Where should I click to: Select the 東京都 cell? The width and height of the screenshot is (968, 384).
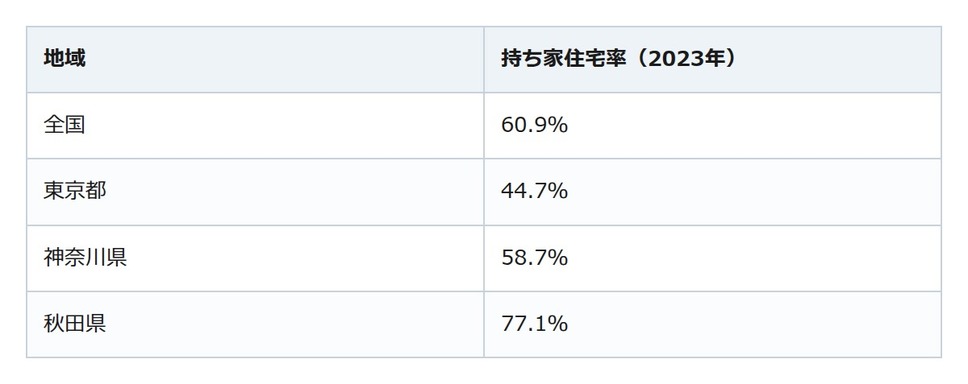coord(255,192)
